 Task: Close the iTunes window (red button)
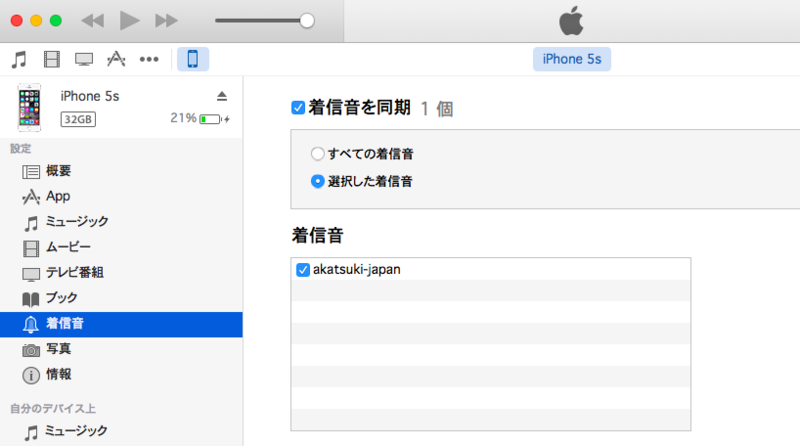pyautogui.click(x=16, y=21)
